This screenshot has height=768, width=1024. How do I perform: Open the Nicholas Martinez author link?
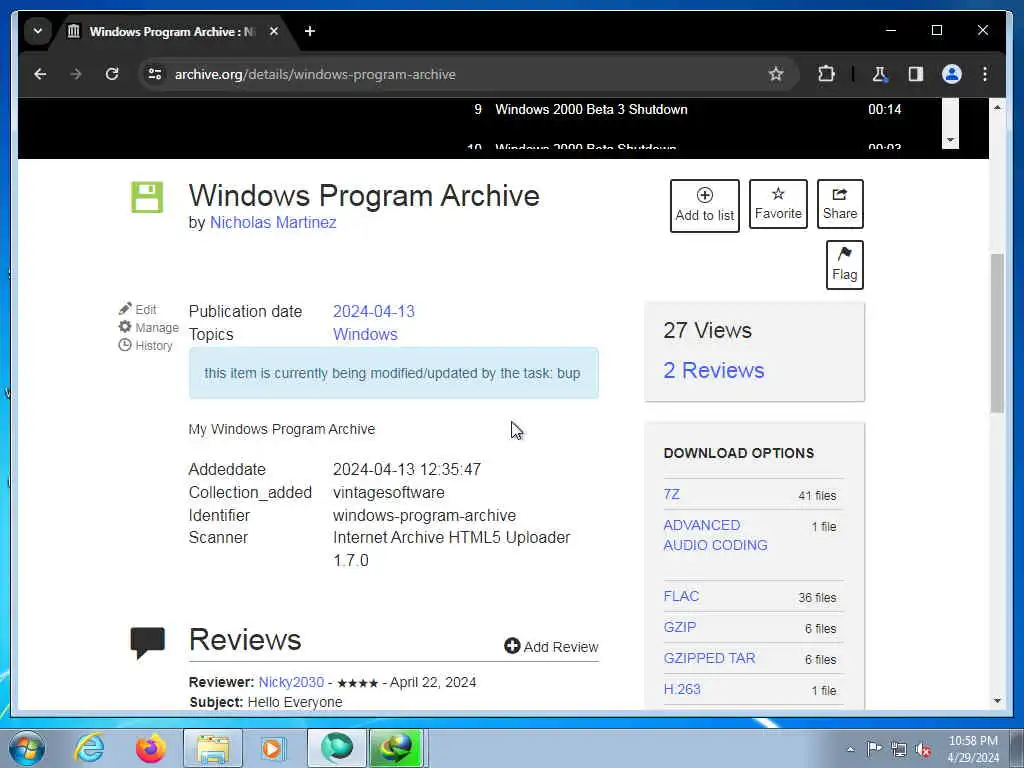coord(273,223)
